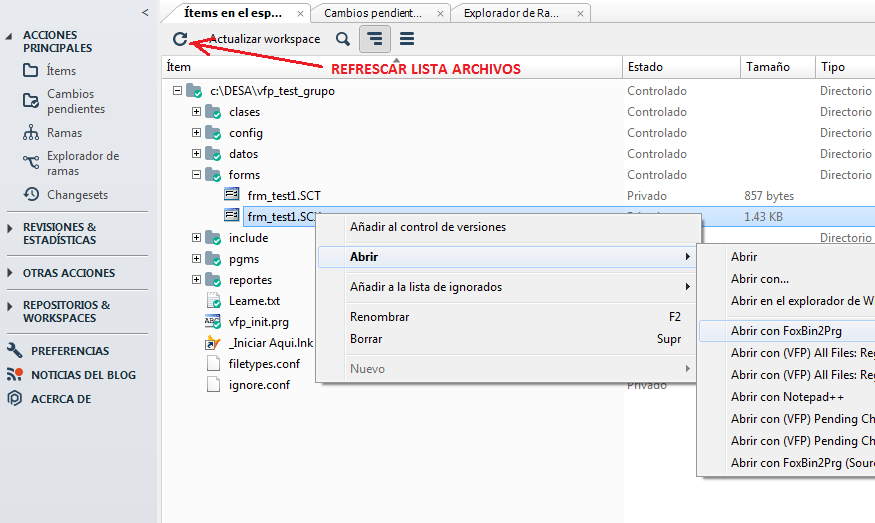Open Noticias del blog feed
Viewport: 875px width, 523px height.
pos(83,375)
